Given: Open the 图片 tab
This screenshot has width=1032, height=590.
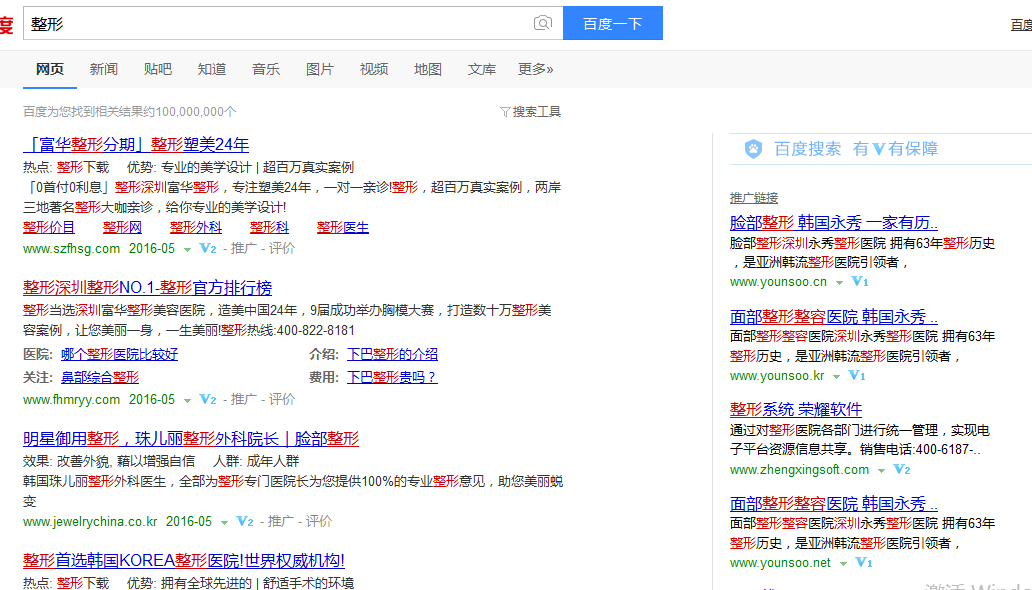Looking at the screenshot, I should pos(320,69).
